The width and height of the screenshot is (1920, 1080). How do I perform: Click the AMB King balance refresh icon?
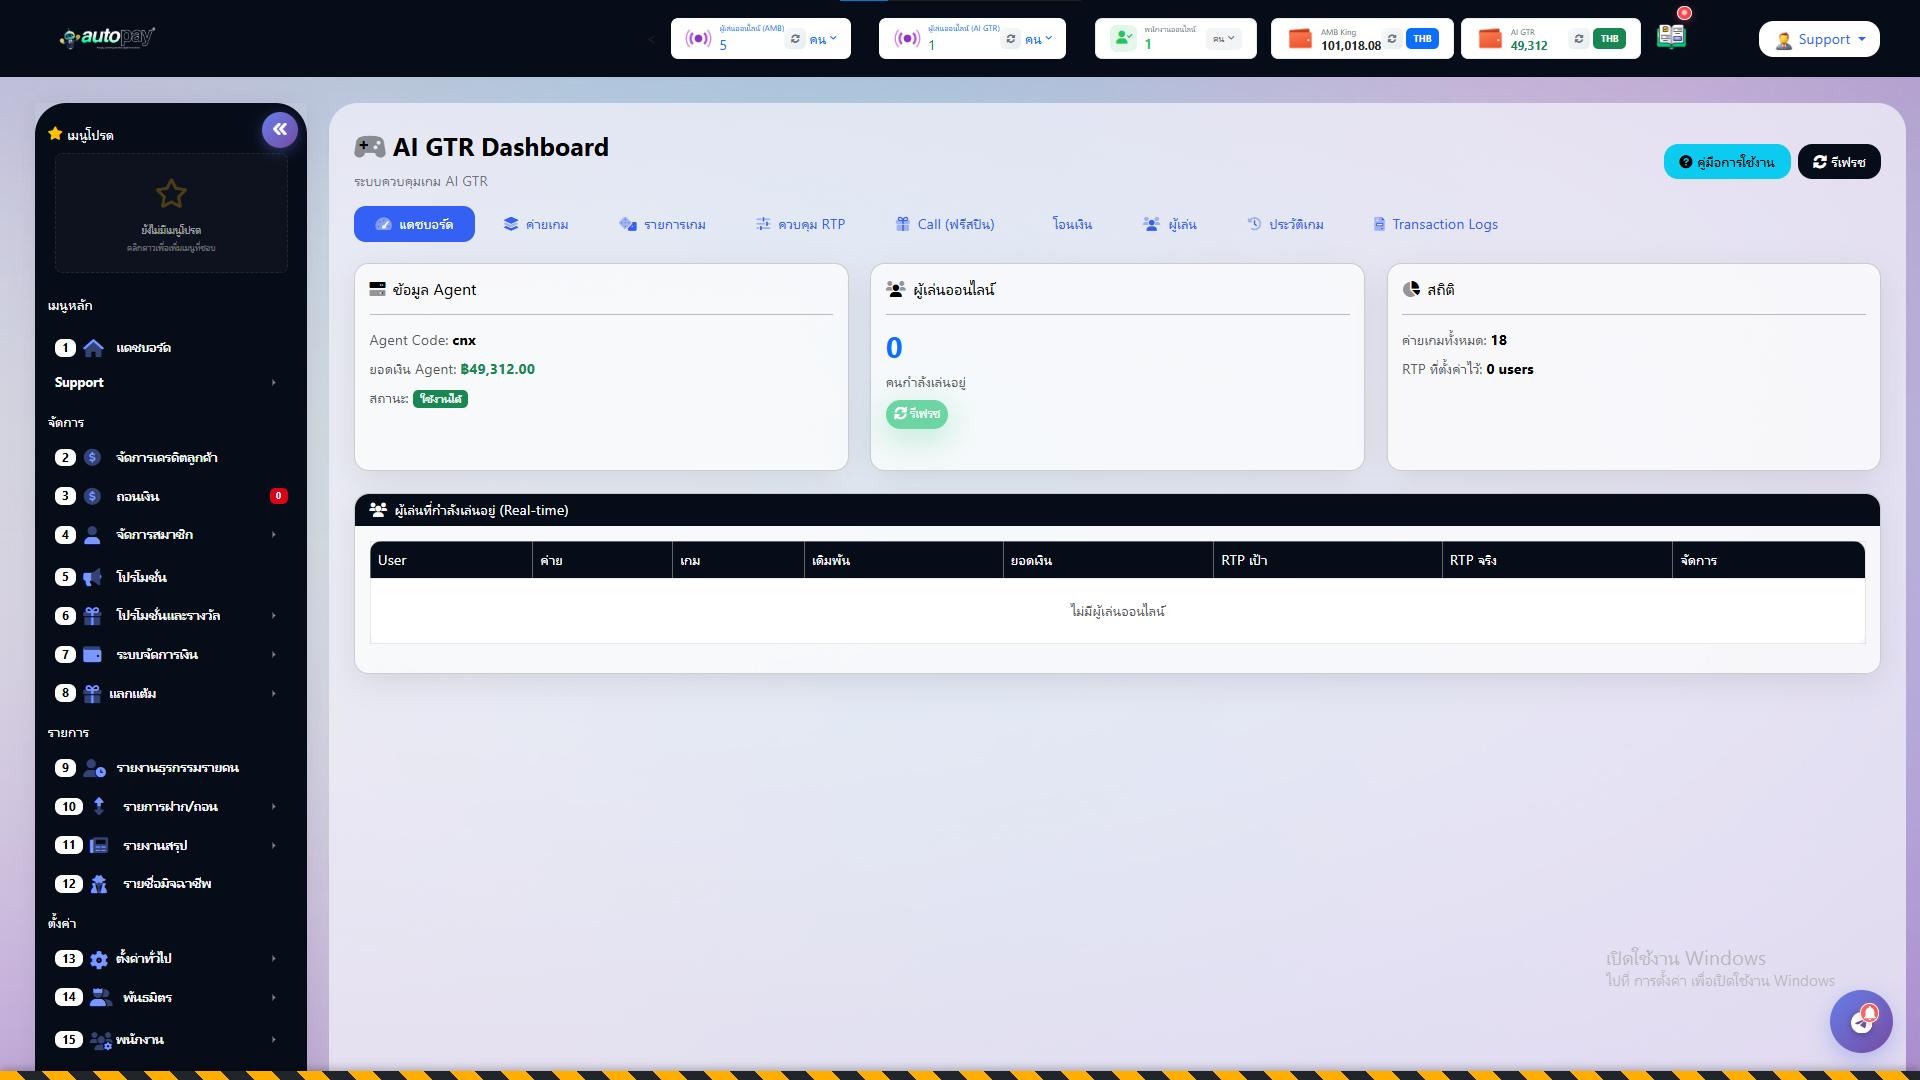[1392, 39]
